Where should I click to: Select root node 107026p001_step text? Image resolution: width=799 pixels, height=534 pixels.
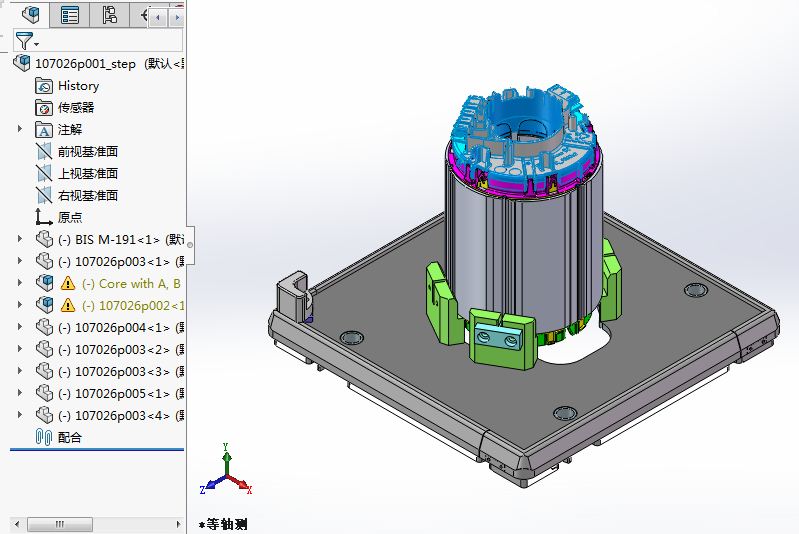click(85, 64)
